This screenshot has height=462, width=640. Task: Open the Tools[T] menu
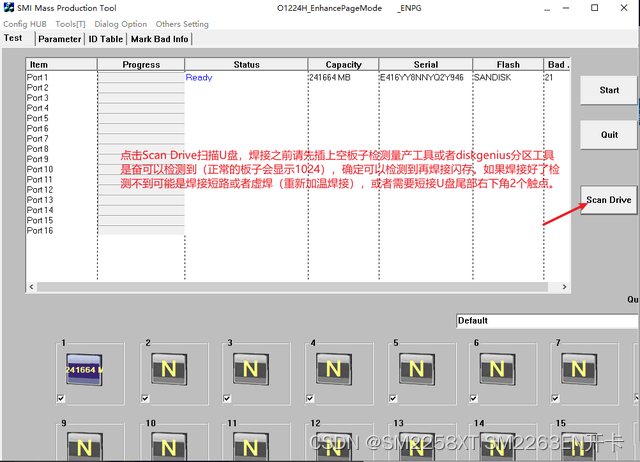click(x=70, y=24)
